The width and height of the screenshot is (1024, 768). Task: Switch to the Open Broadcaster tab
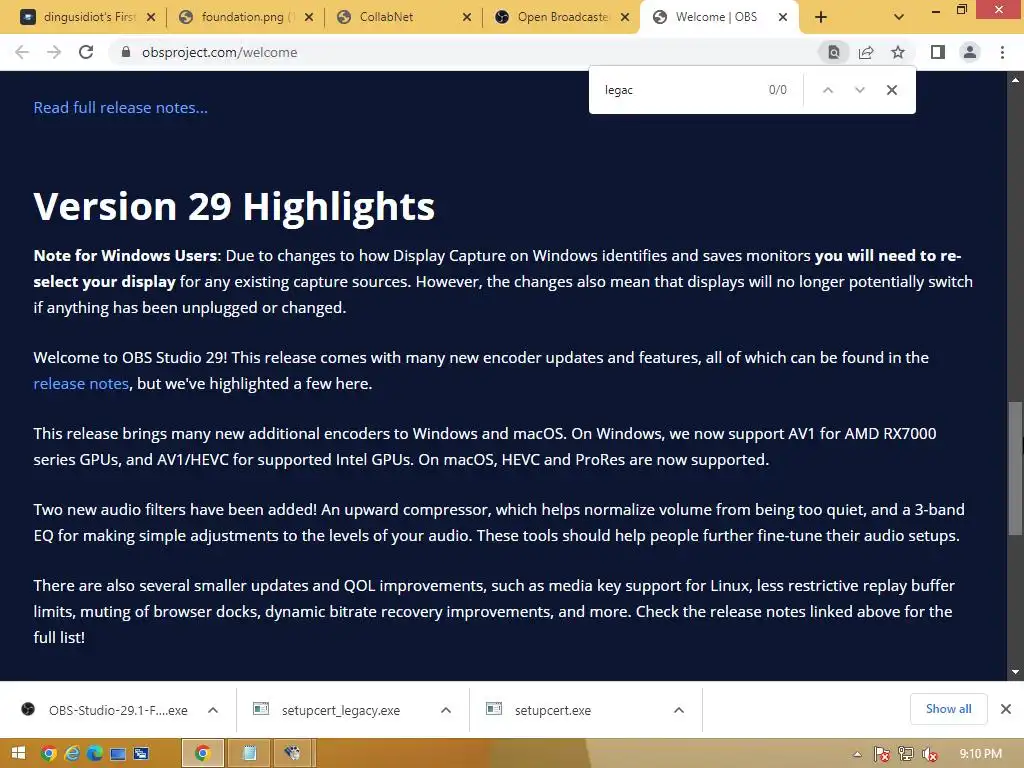point(554,17)
